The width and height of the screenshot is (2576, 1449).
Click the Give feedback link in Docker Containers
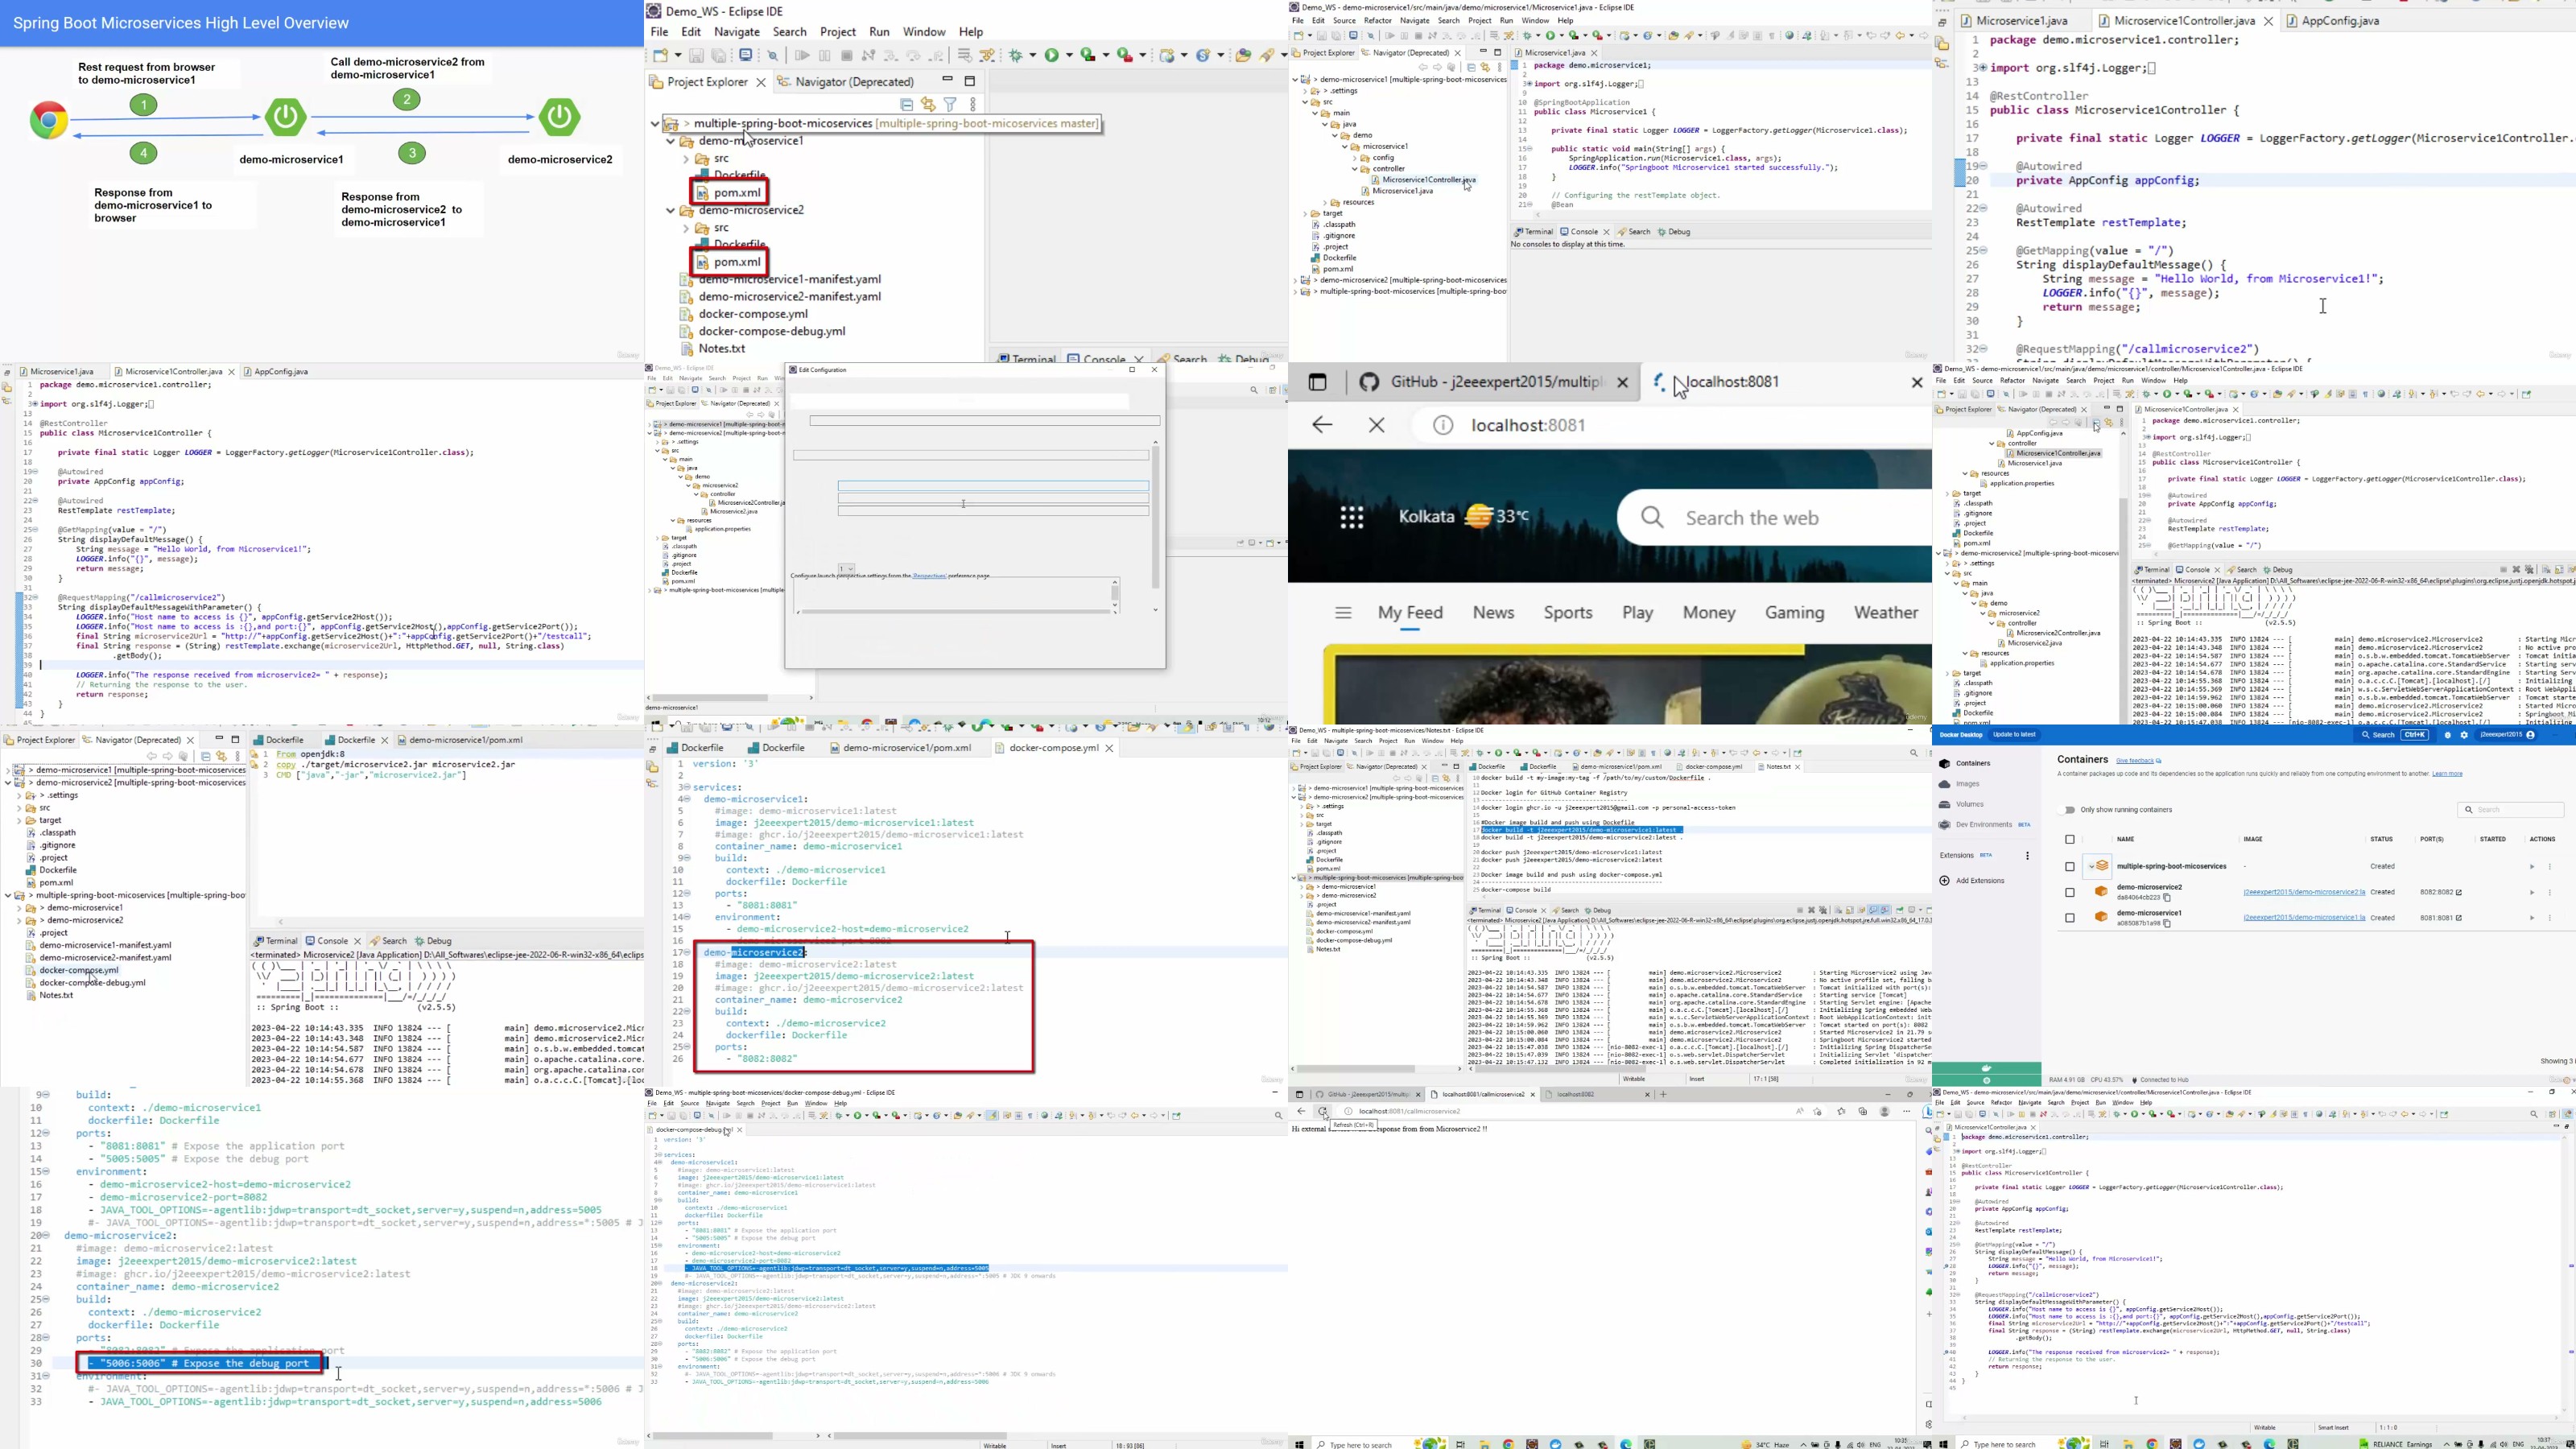click(2135, 761)
